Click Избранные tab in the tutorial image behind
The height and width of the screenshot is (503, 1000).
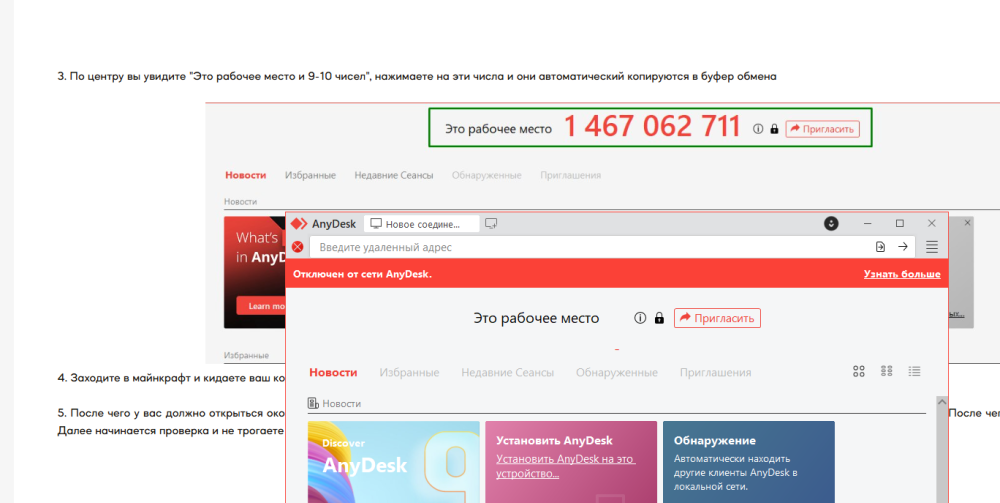311,175
